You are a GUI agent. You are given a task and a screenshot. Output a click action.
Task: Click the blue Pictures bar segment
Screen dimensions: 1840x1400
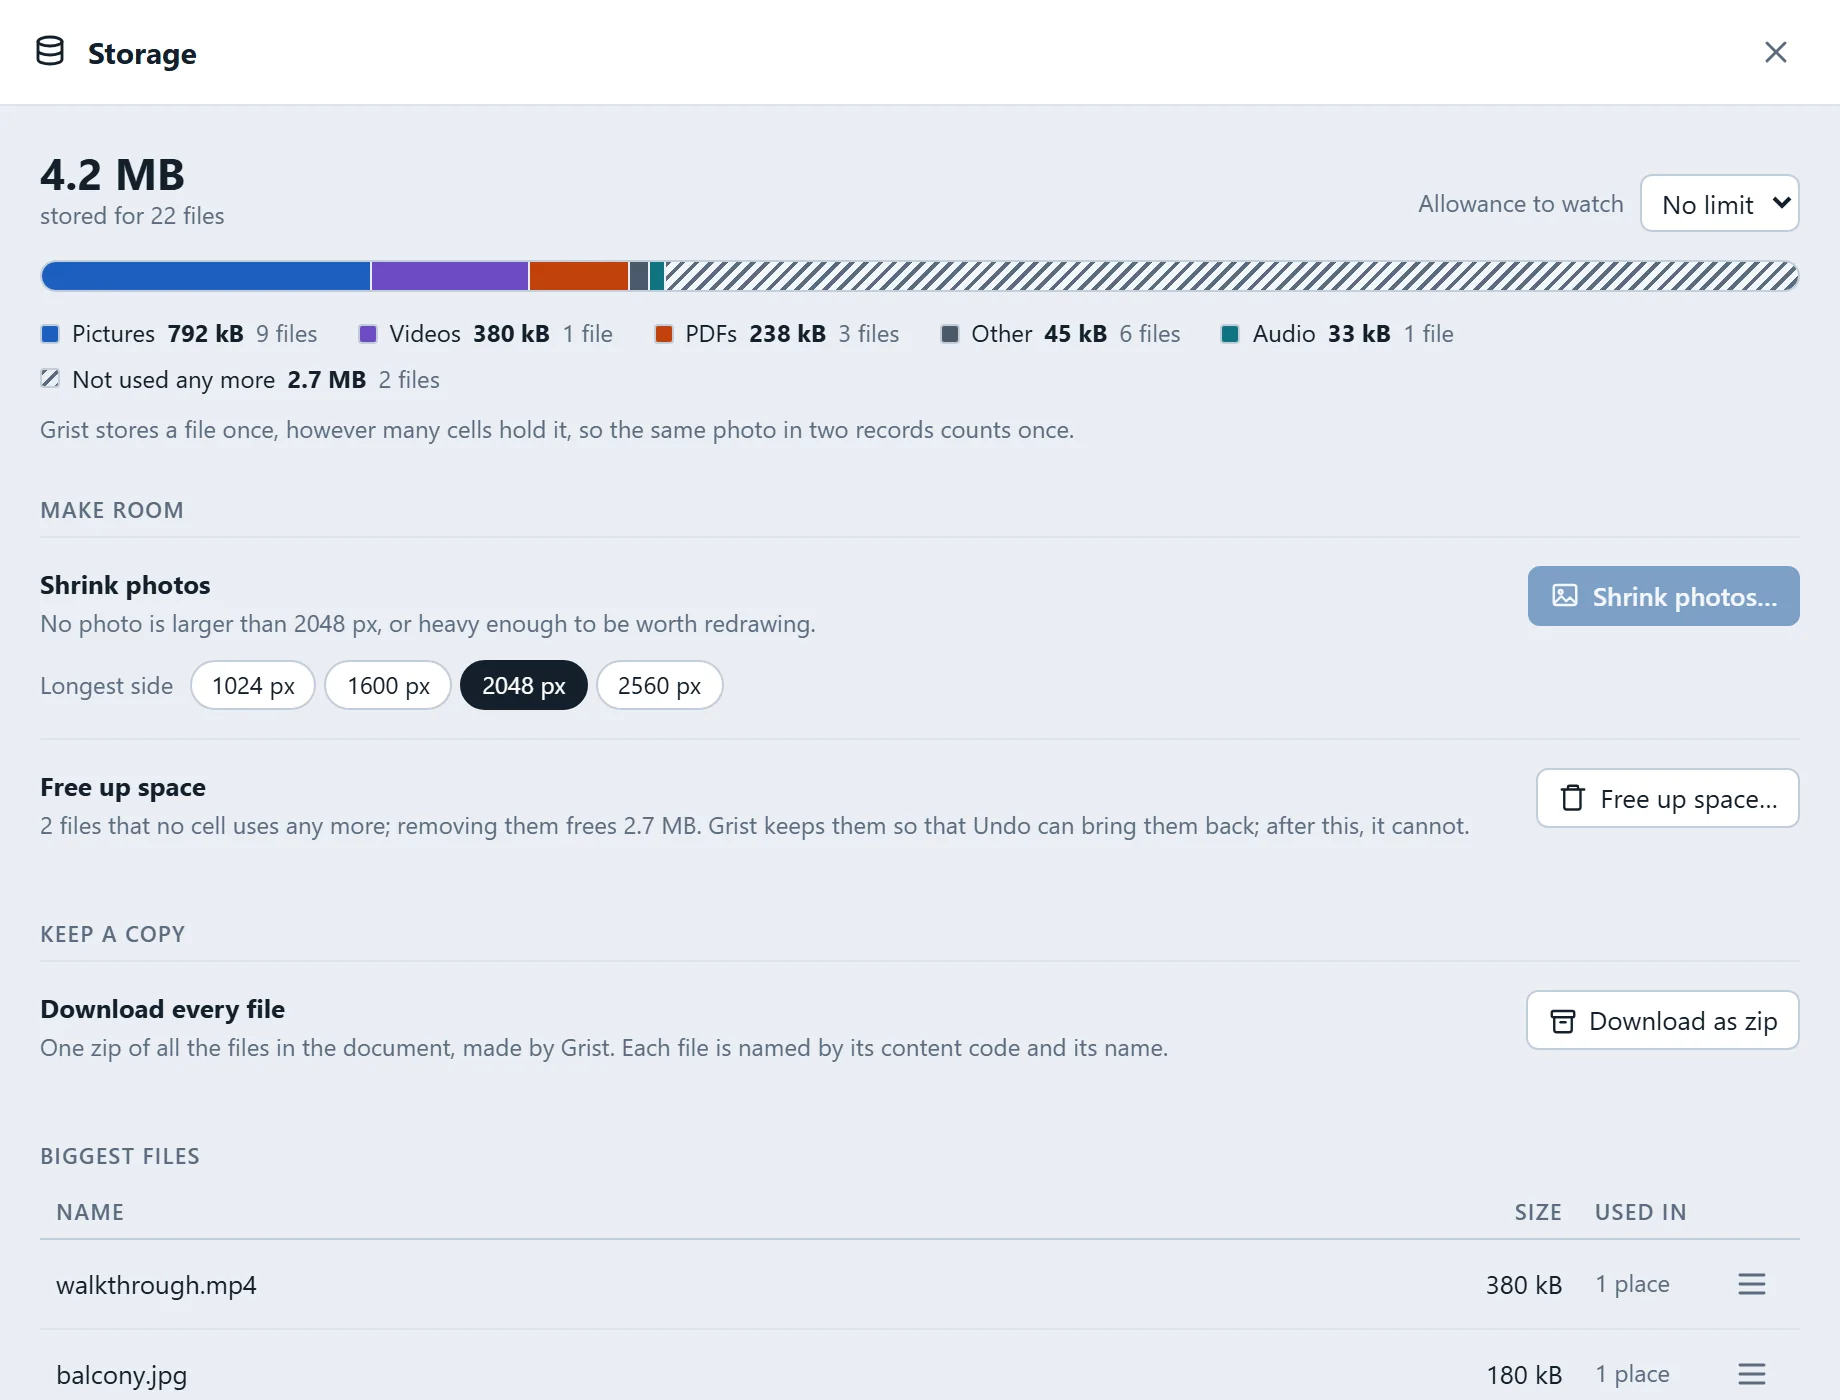(x=206, y=276)
